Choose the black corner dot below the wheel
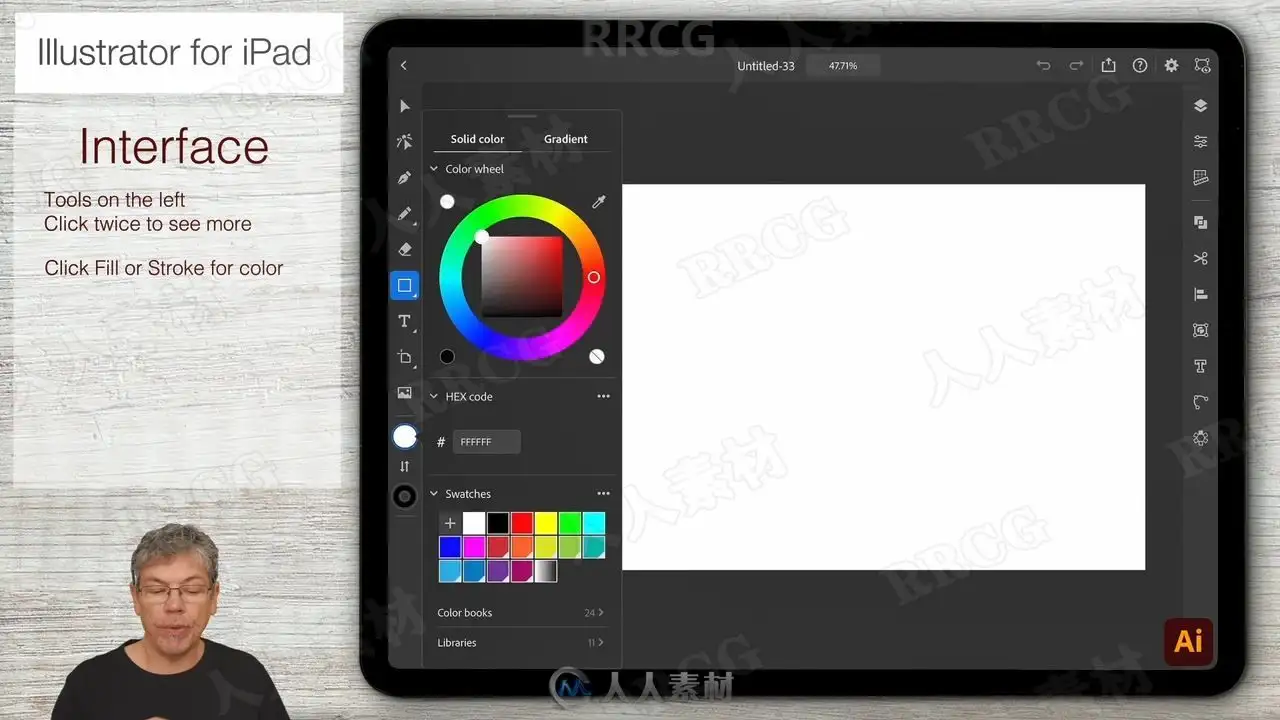This screenshot has height=720, width=1280. pyautogui.click(x=447, y=356)
